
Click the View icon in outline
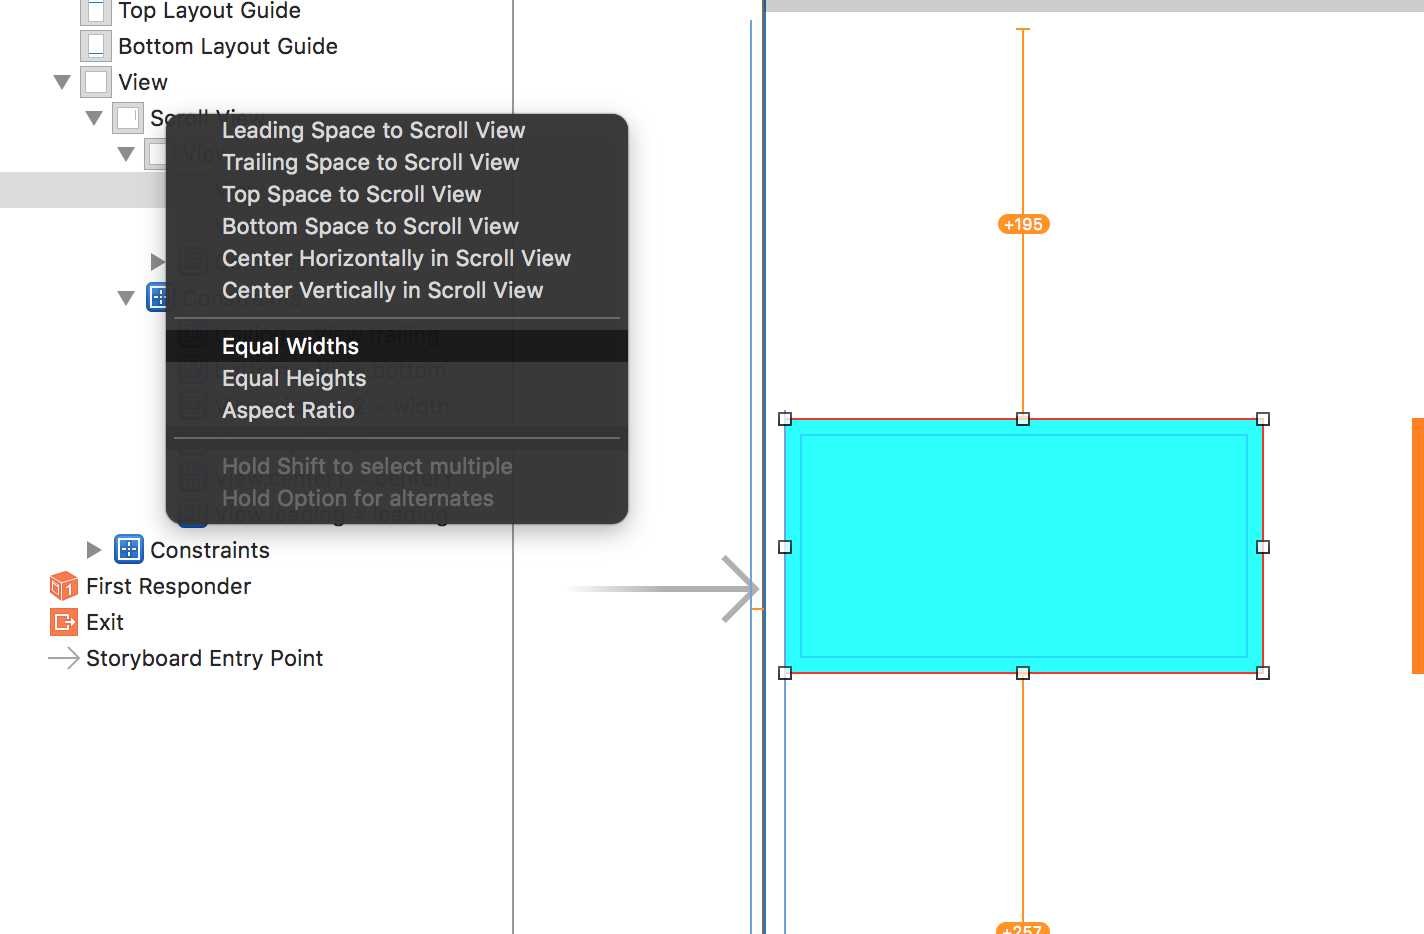click(x=96, y=82)
